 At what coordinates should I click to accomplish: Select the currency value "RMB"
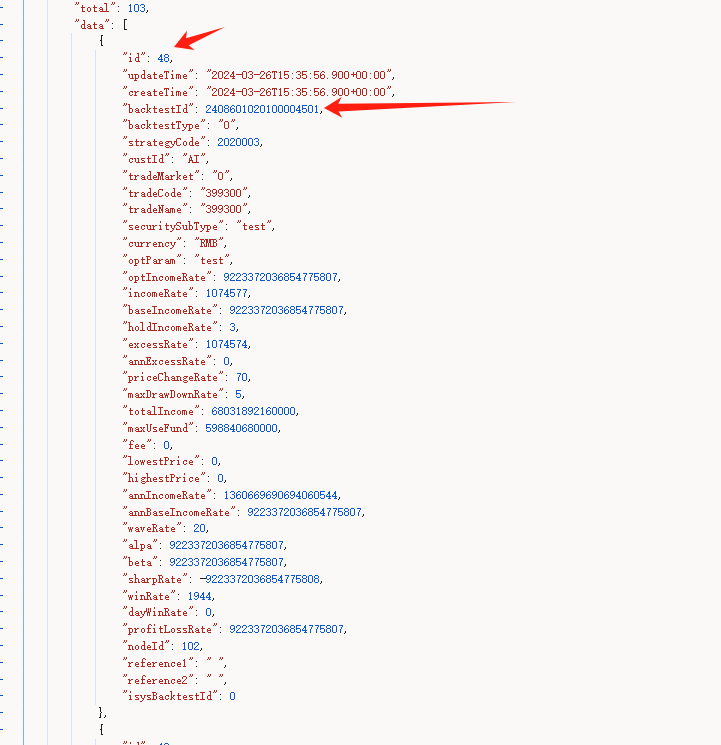(209, 243)
